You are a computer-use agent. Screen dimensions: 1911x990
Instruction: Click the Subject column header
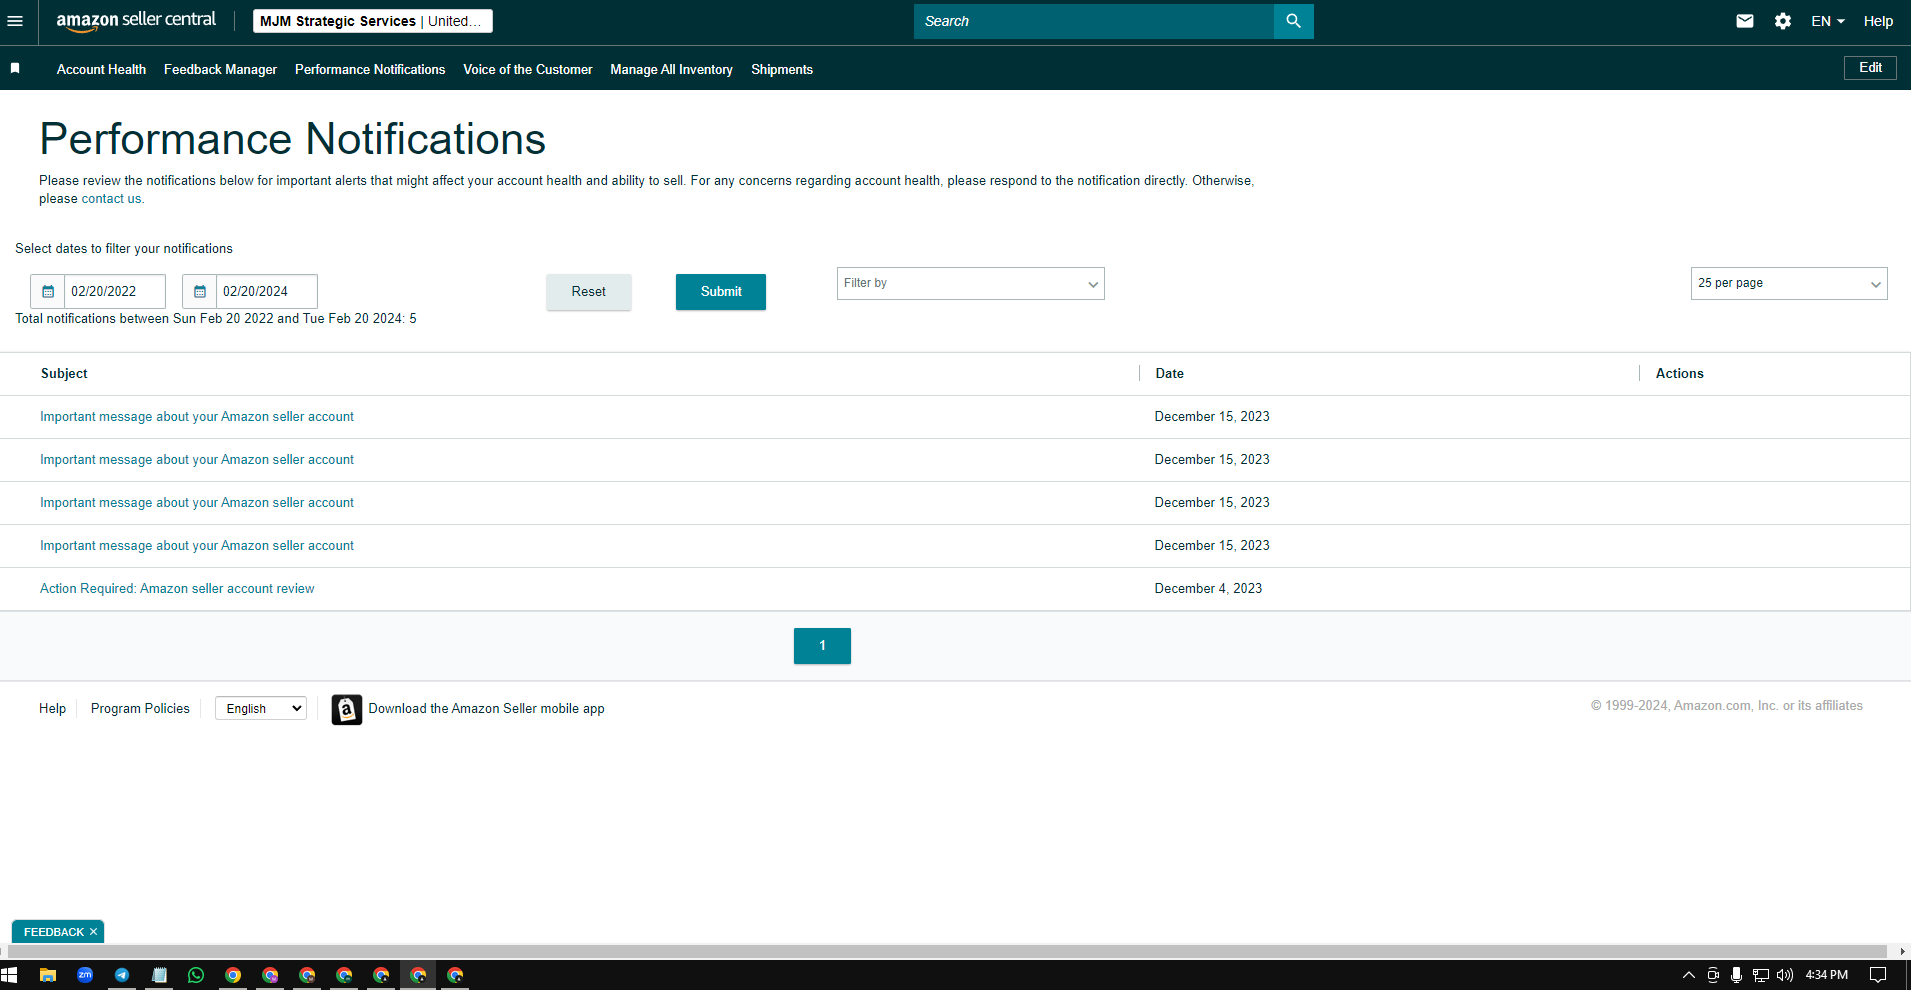click(x=64, y=374)
